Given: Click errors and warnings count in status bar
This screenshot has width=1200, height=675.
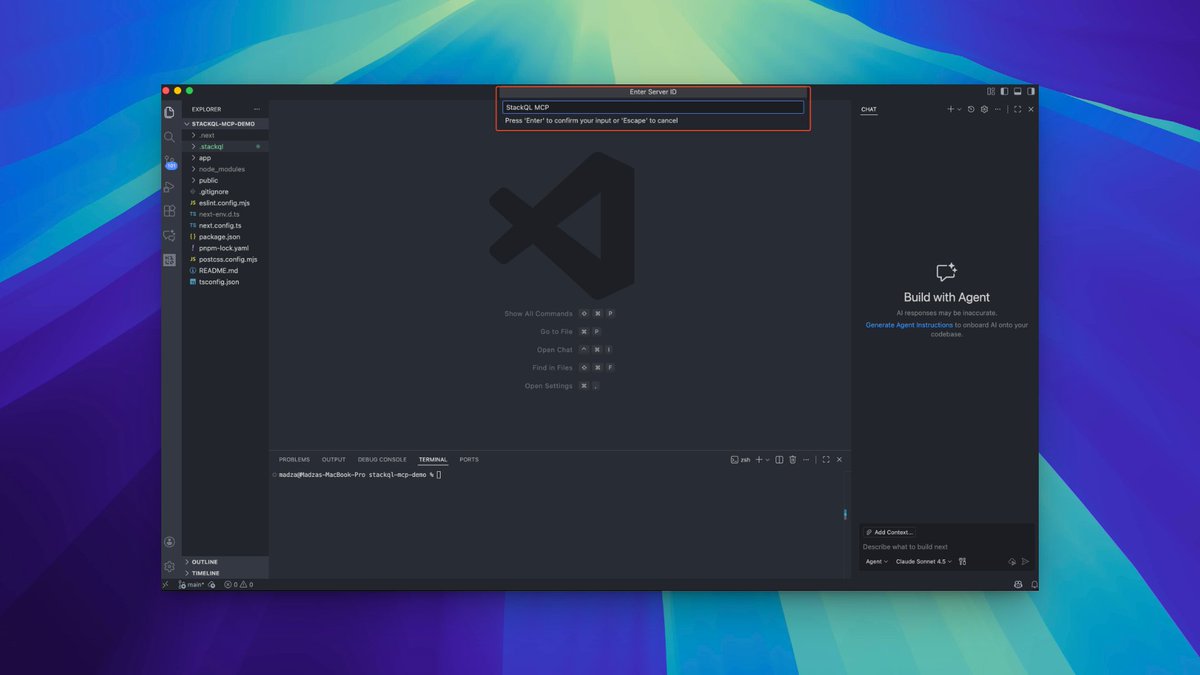Looking at the screenshot, I should tap(238, 584).
